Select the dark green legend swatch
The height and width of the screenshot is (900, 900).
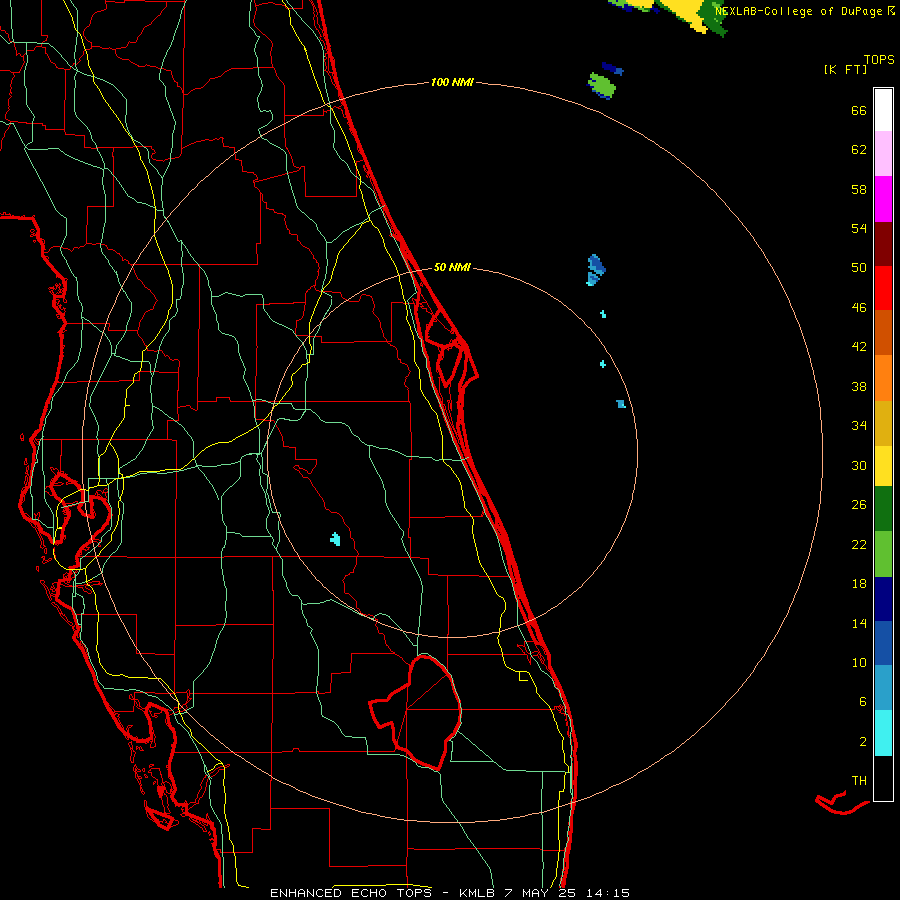883,509
